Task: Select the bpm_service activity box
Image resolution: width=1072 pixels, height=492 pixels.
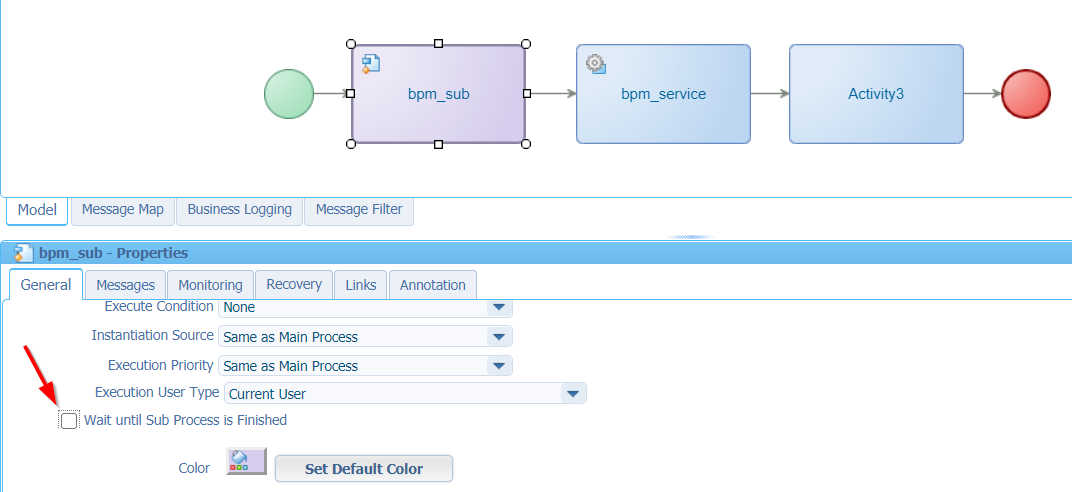Action: 663,94
